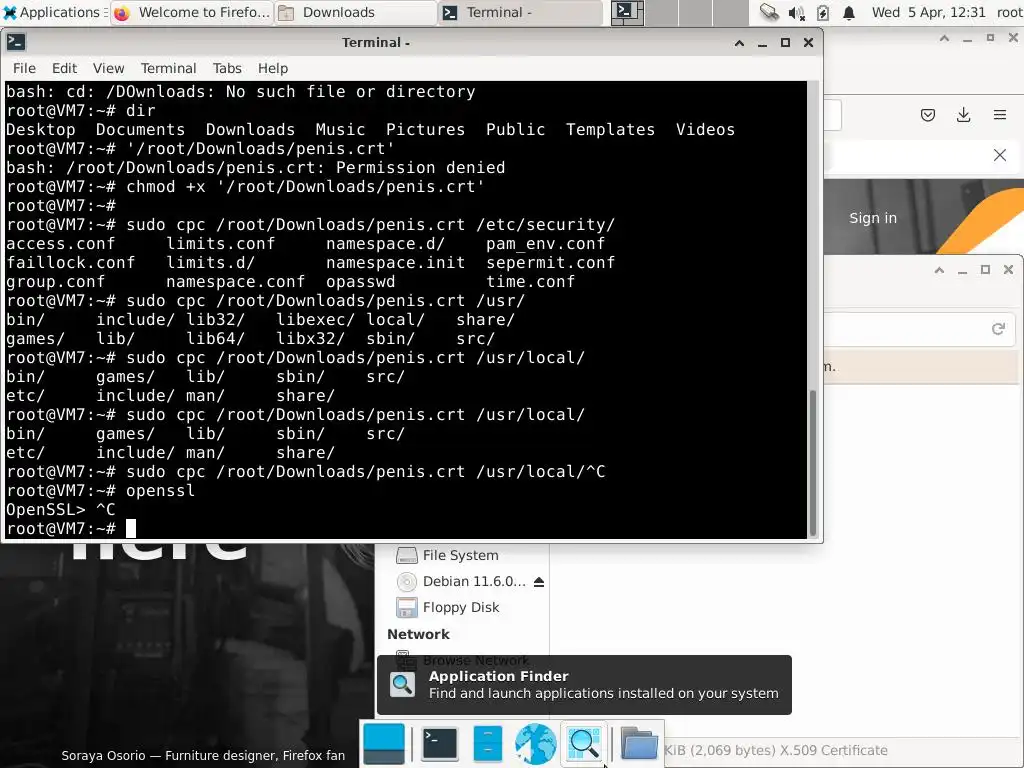
Task: Switch to Welcome to Firefox taskbar window
Action: tap(192, 12)
